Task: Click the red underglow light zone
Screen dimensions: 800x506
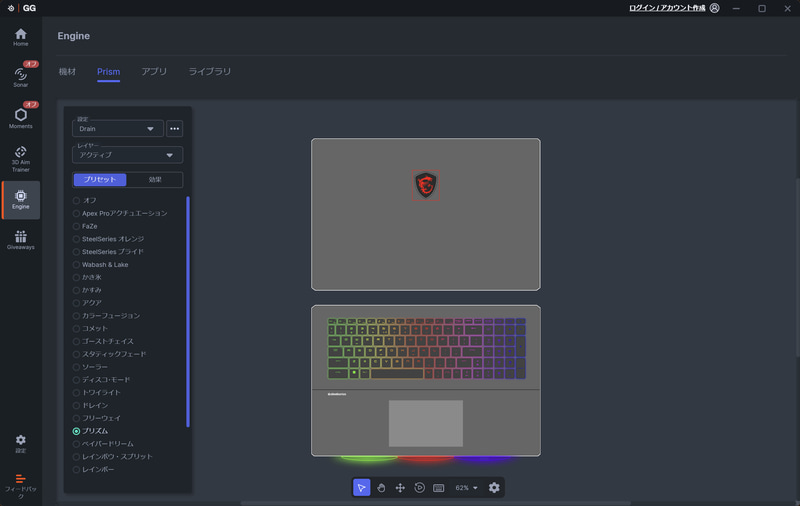Action: (x=426, y=459)
